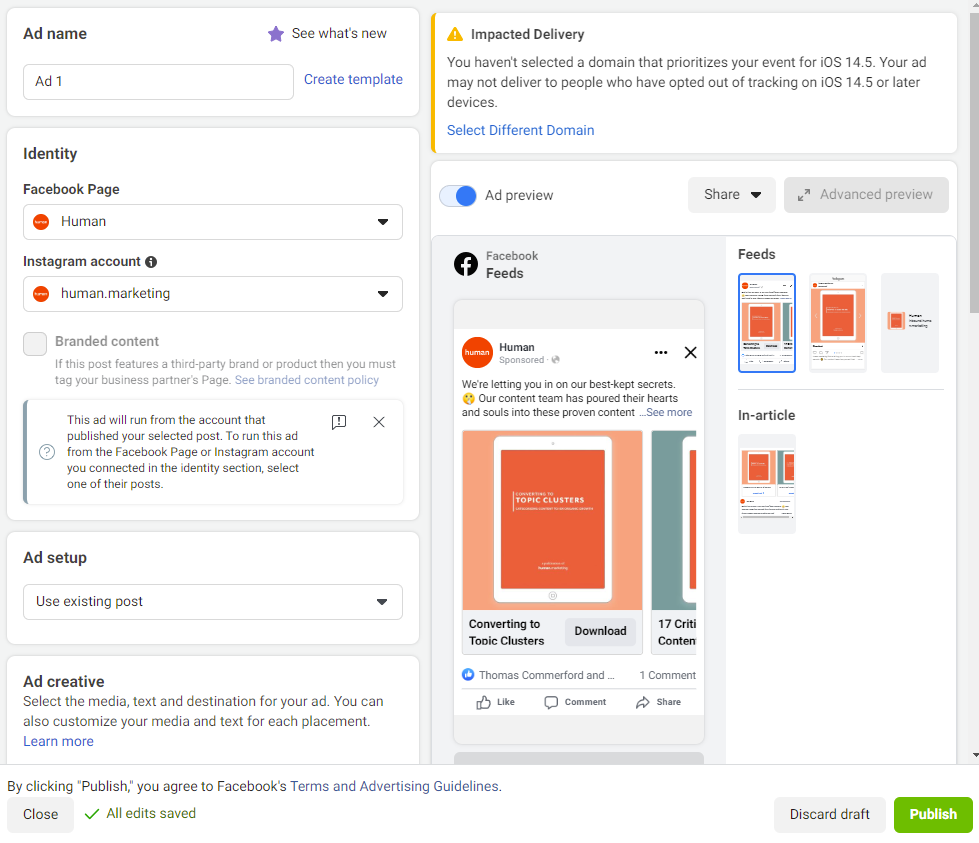
Task: Click the Discard draft button
Action: pyautogui.click(x=830, y=814)
